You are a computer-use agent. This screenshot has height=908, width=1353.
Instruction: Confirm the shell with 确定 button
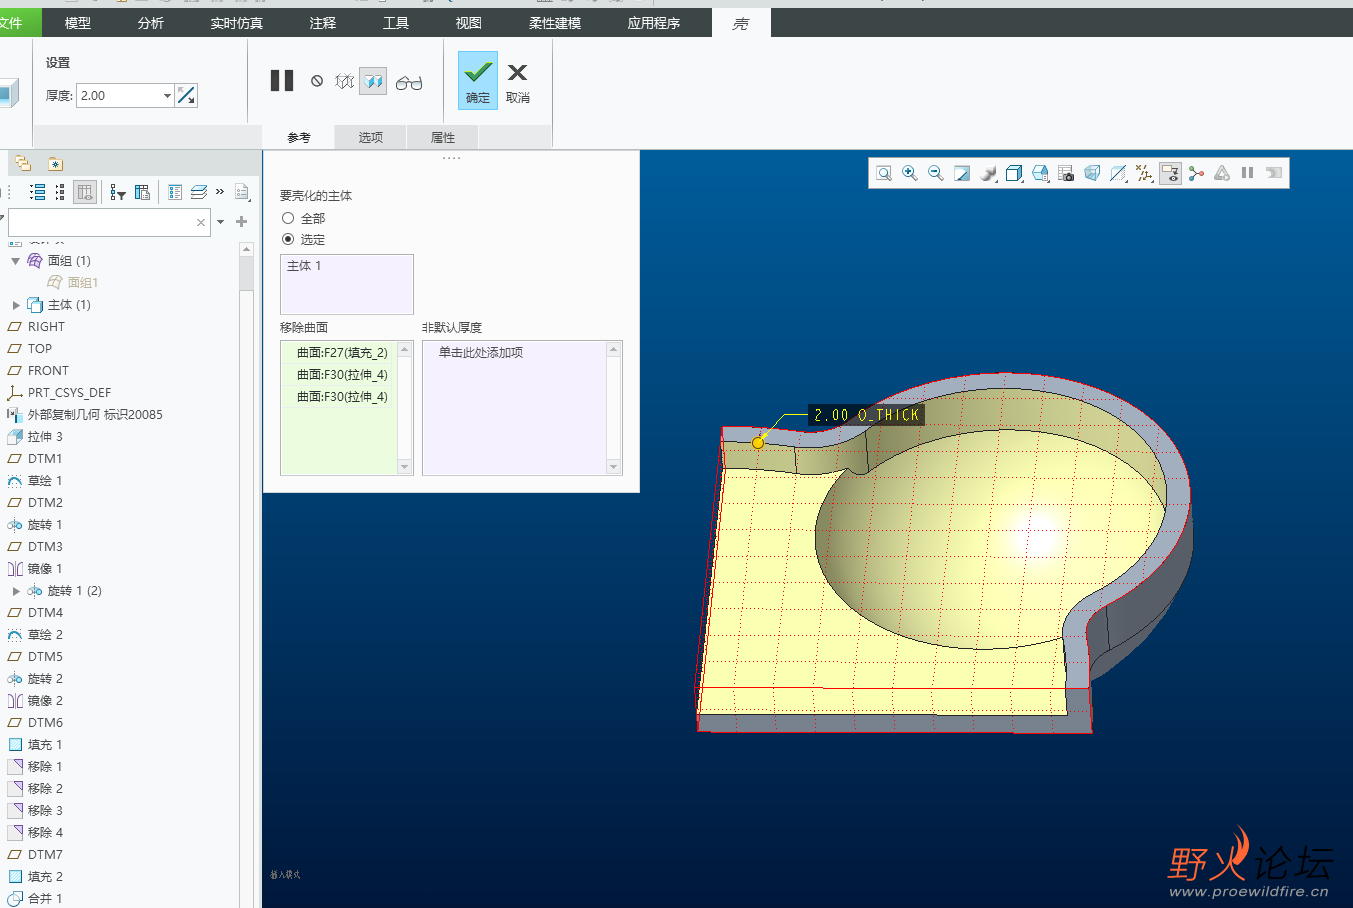(478, 80)
